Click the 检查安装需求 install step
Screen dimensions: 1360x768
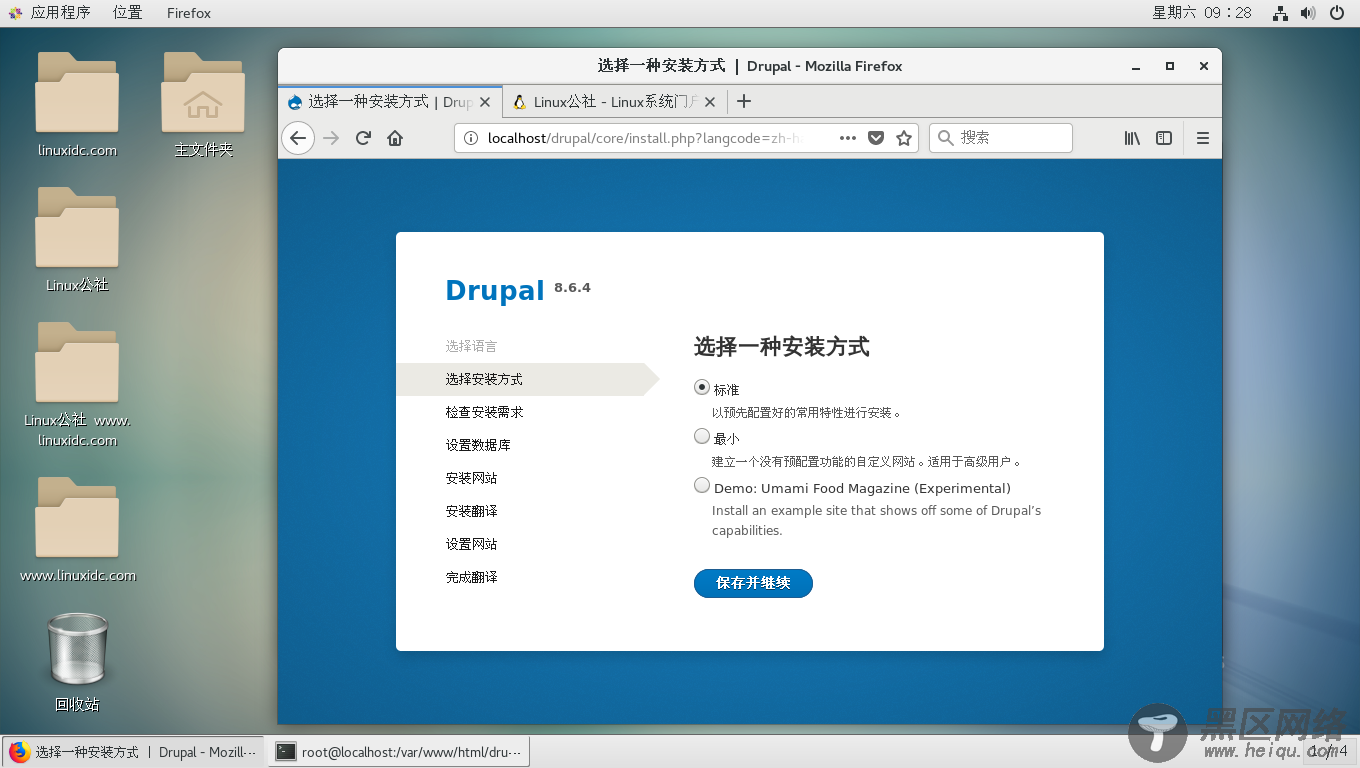pos(484,412)
